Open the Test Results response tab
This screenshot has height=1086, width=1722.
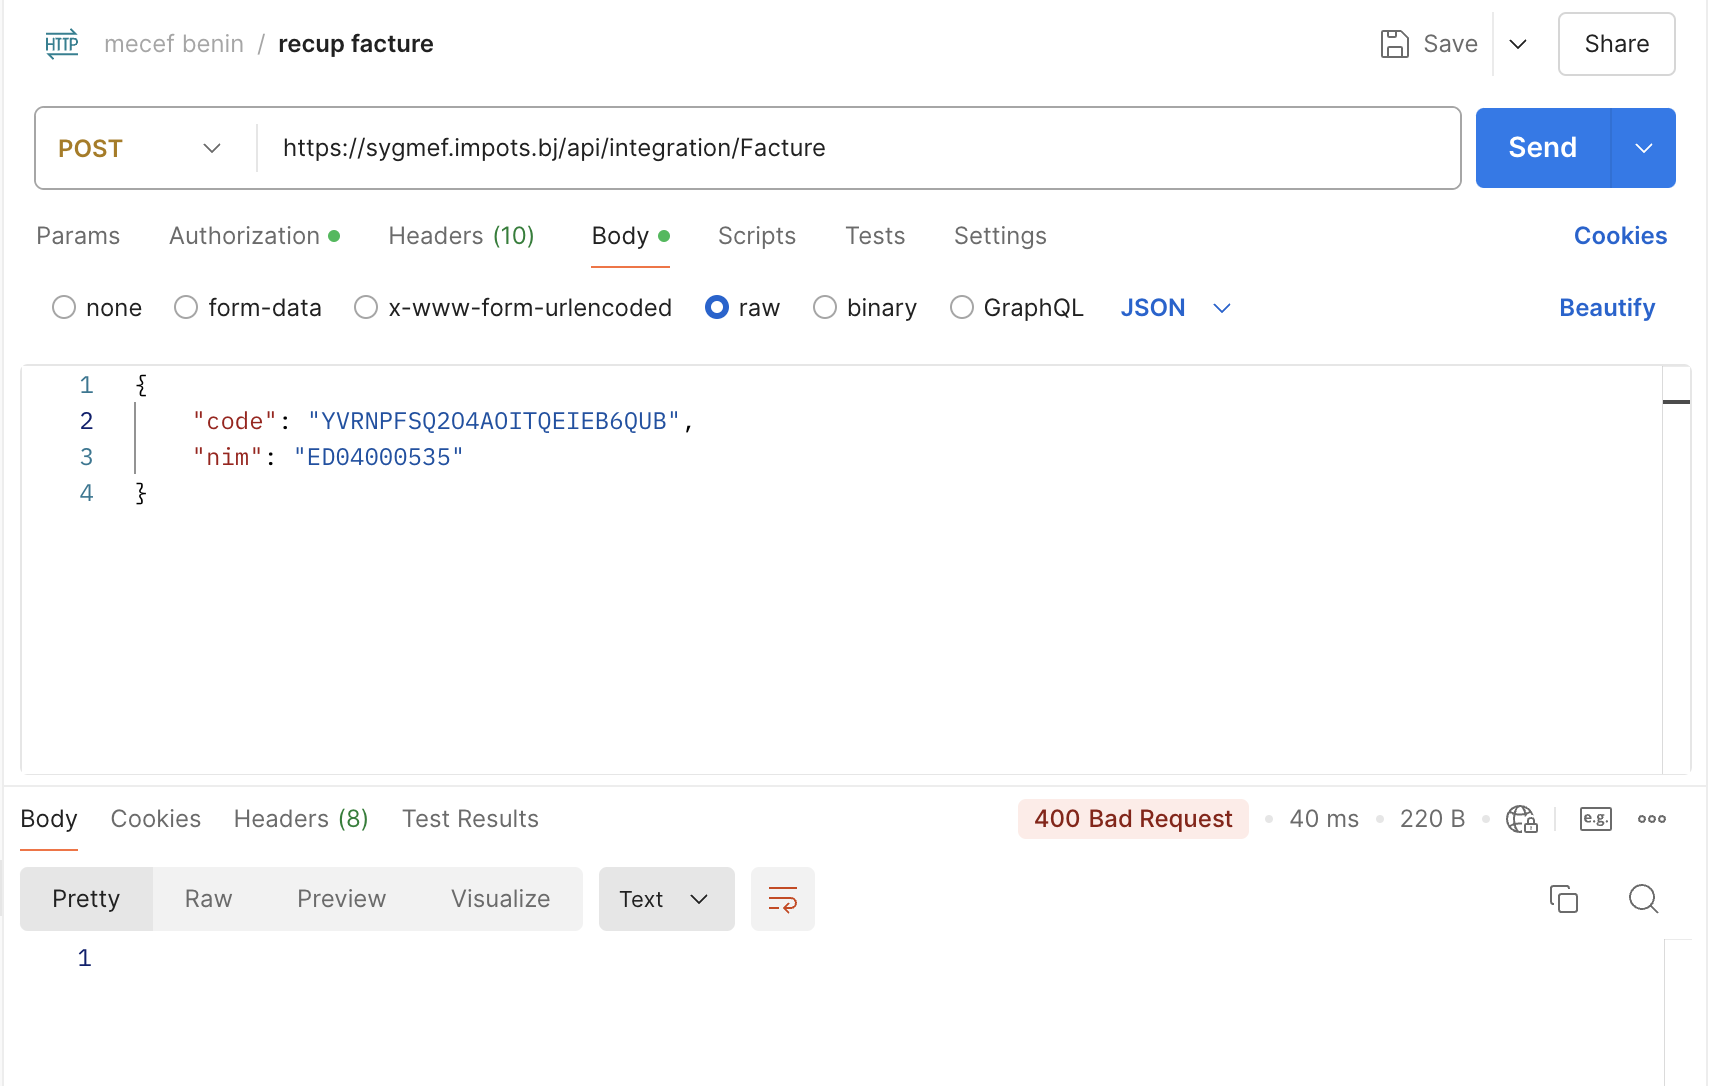coord(470,819)
